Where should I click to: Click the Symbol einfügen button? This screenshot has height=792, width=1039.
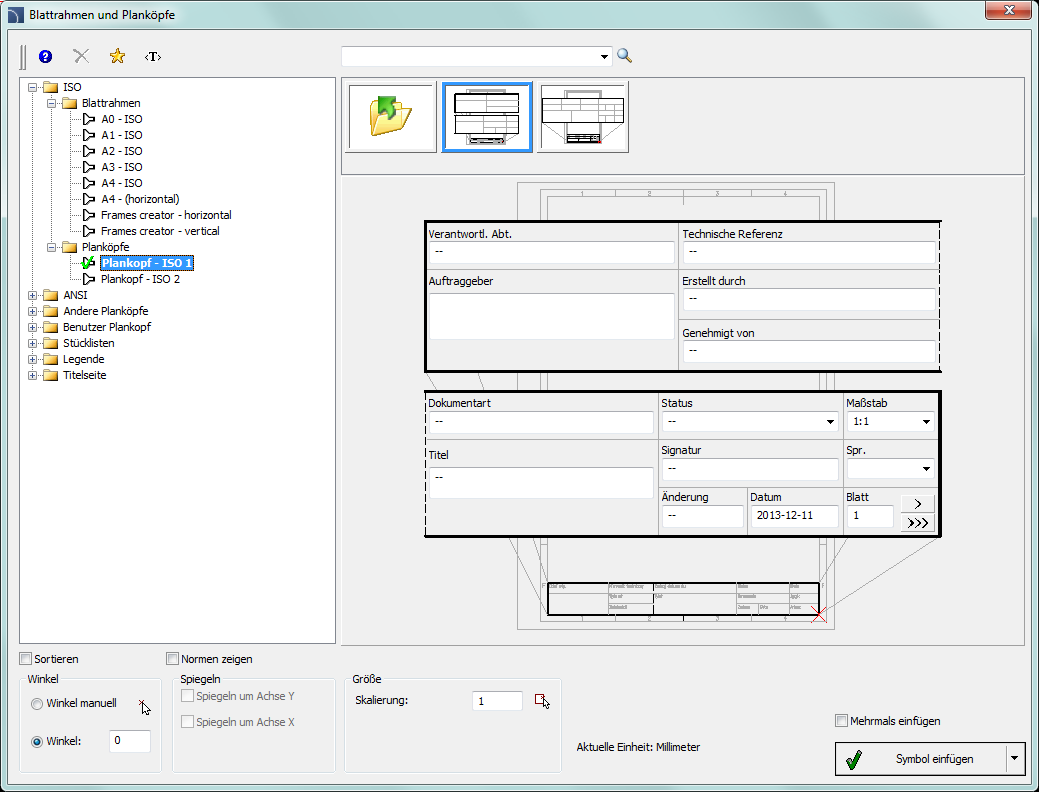pyautogui.click(x=920, y=759)
